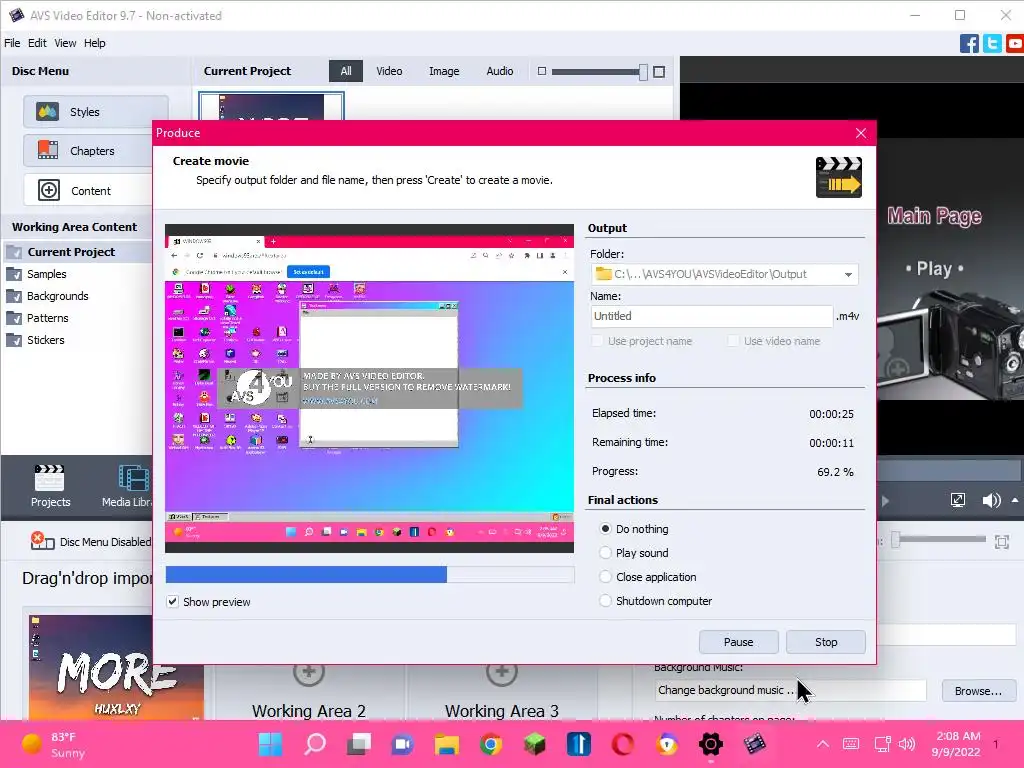1024x768 pixels.
Task: Open taskbar Search
Action: click(x=315, y=744)
